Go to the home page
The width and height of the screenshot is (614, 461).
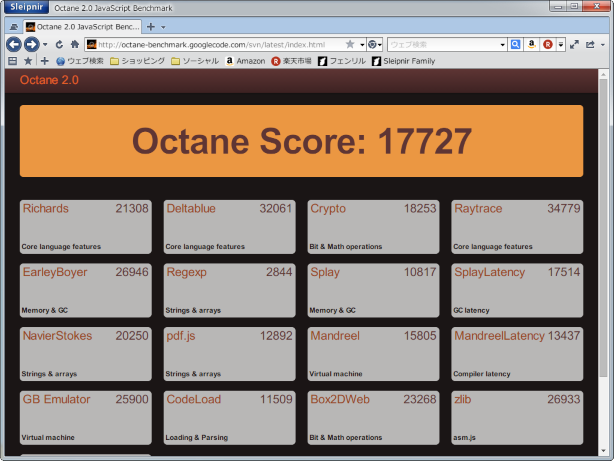[75, 44]
